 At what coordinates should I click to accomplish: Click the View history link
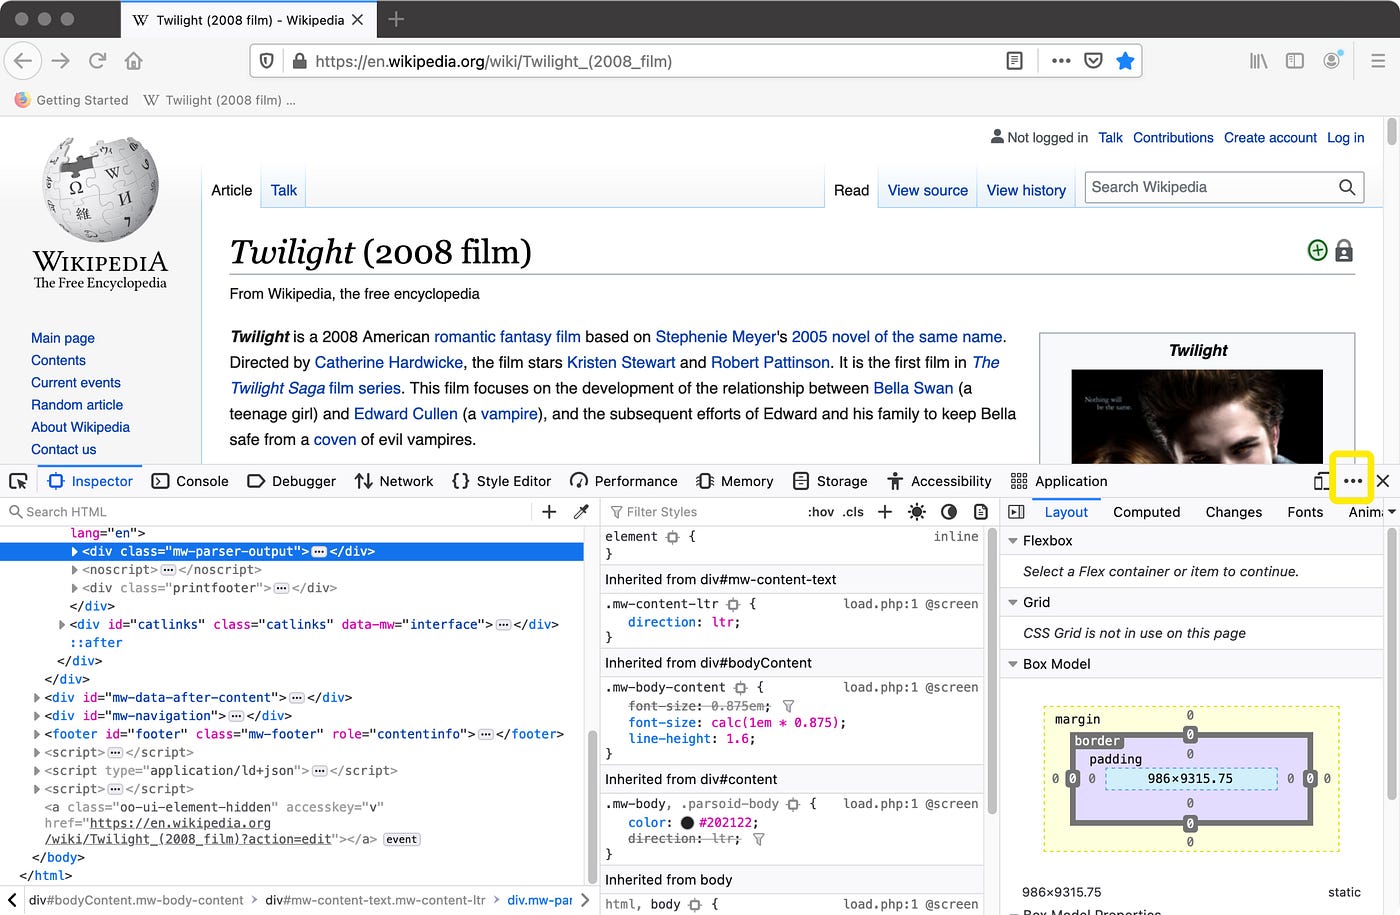tap(1026, 190)
